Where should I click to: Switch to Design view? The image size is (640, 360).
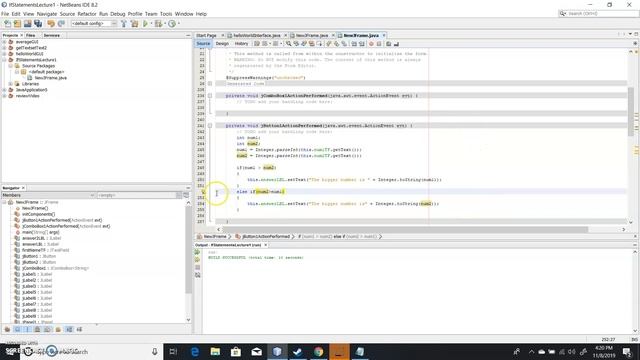[x=222, y=43]
